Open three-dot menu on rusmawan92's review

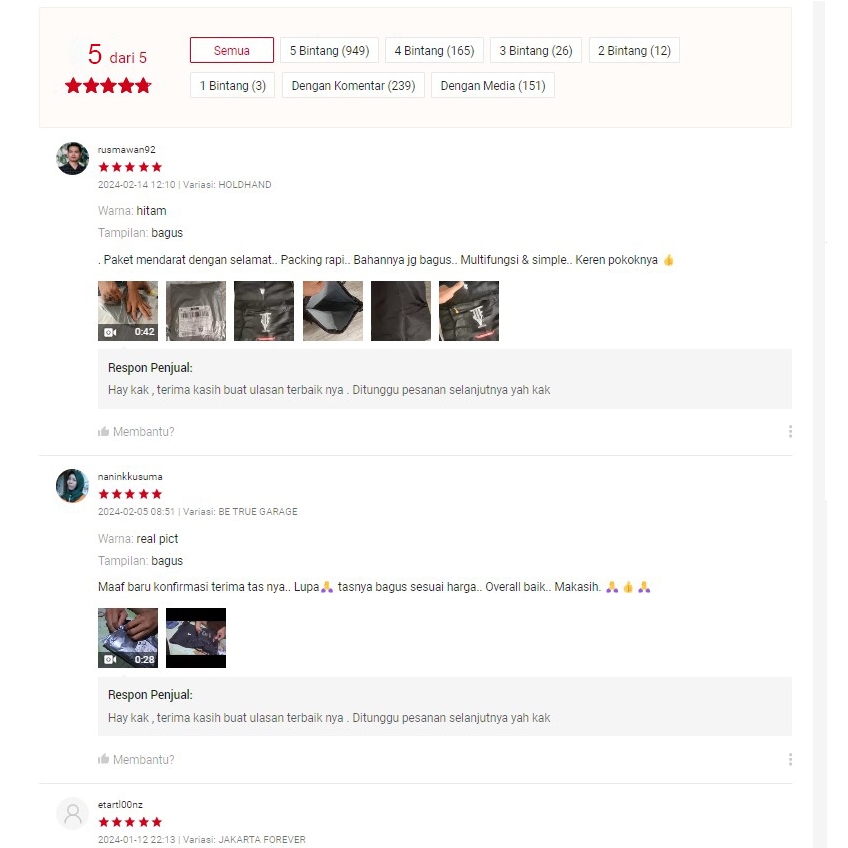coord(790,432)
